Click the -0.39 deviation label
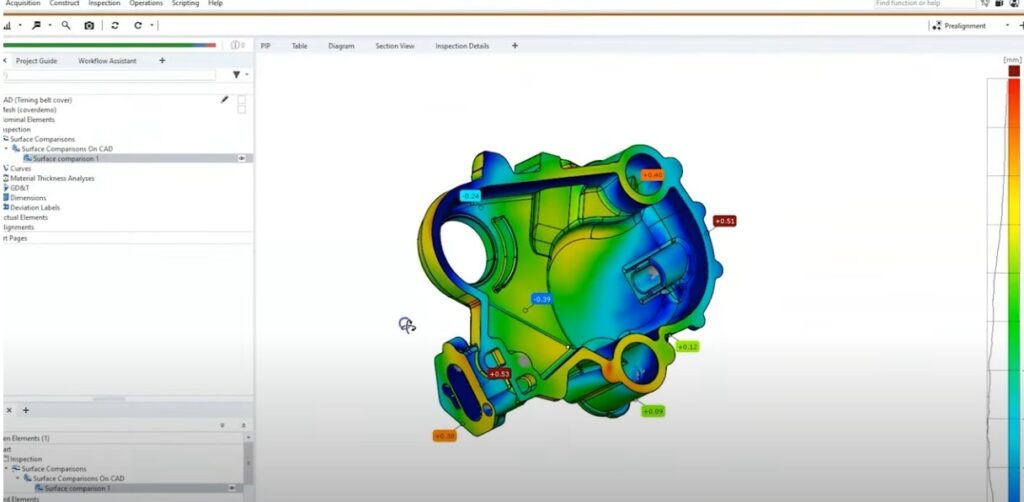Image resolution: width=1024 pixels, height=502 pixels. point(542,299)
